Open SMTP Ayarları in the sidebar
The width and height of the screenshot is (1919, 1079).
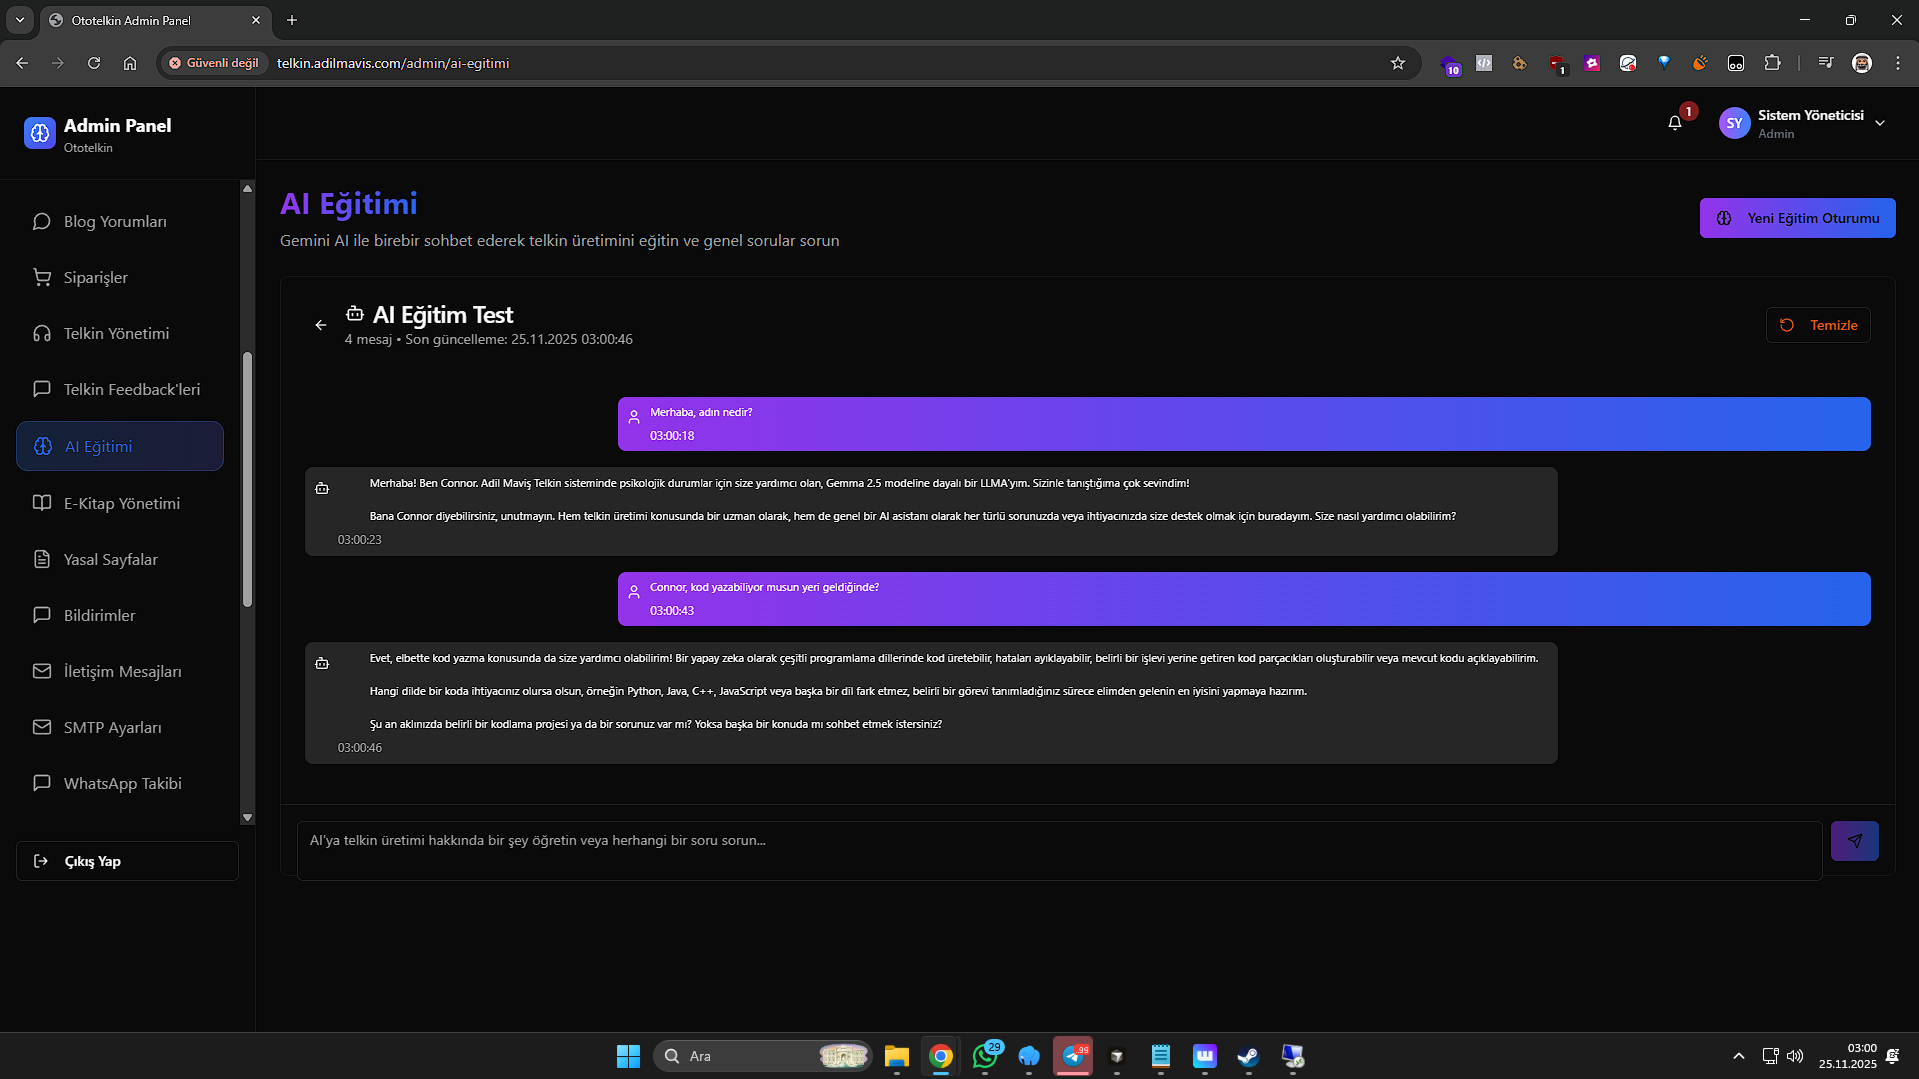point(112,728)
